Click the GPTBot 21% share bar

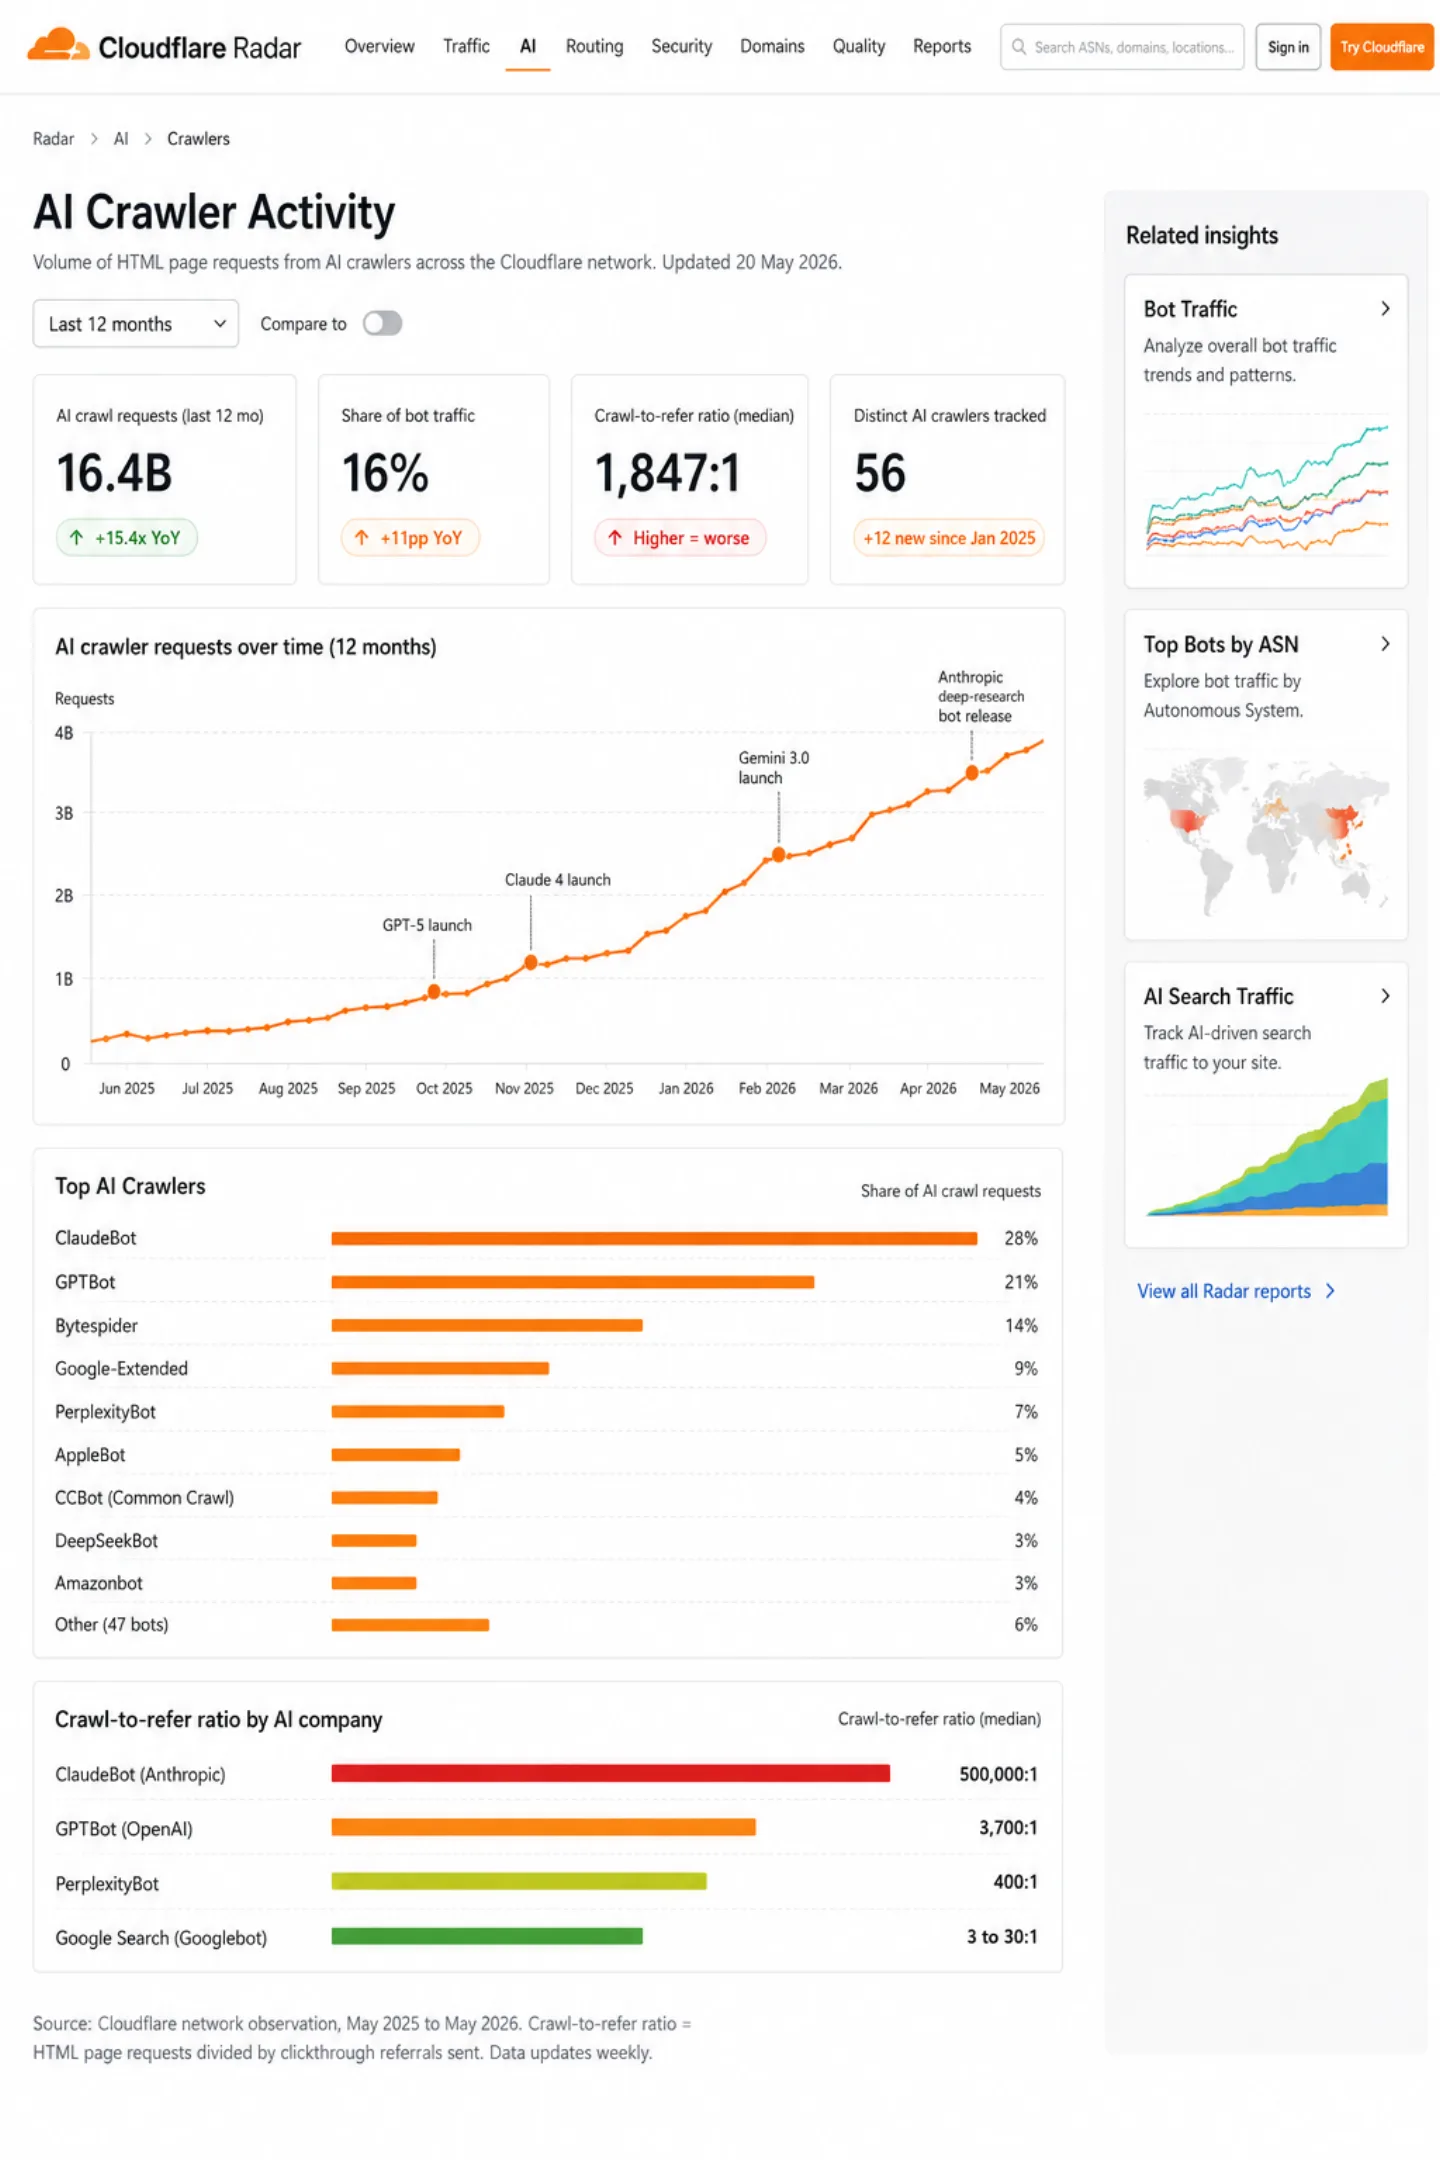(x=573, y=1282)
